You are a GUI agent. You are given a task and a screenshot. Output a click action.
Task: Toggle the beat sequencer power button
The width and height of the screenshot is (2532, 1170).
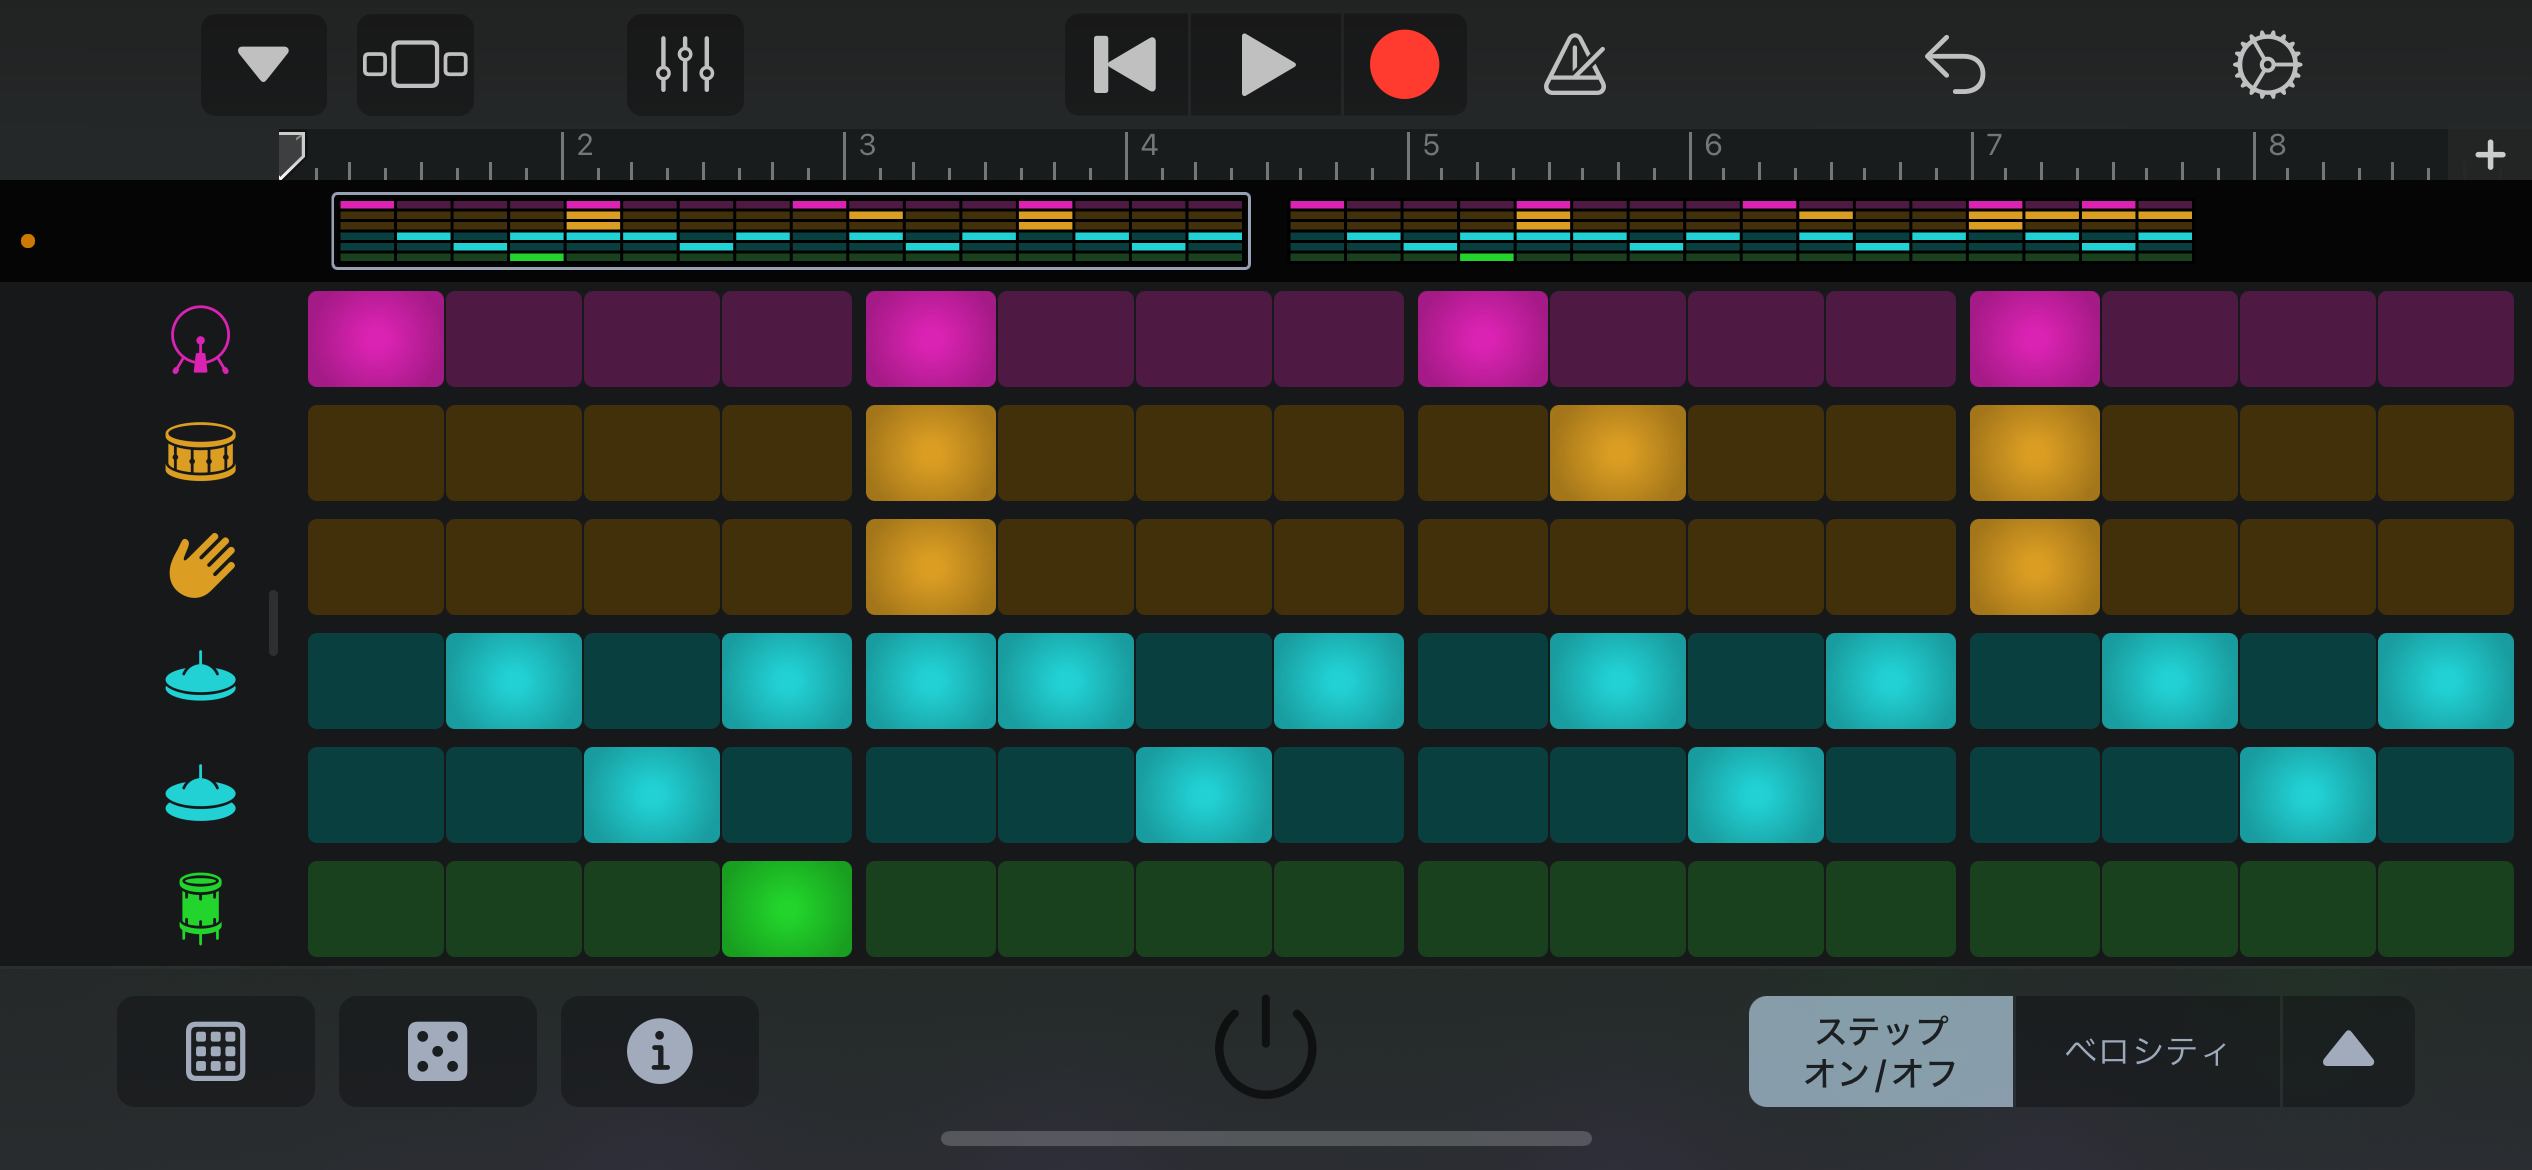coord(1265,1046)
